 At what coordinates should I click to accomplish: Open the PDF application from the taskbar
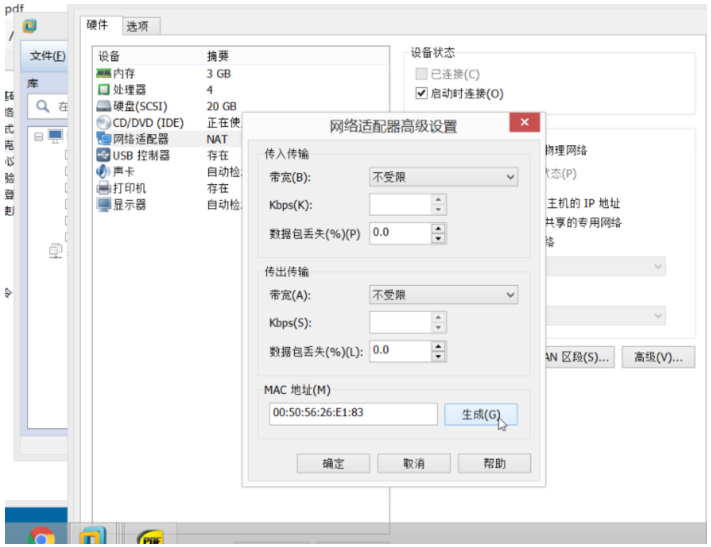point(150,537)
